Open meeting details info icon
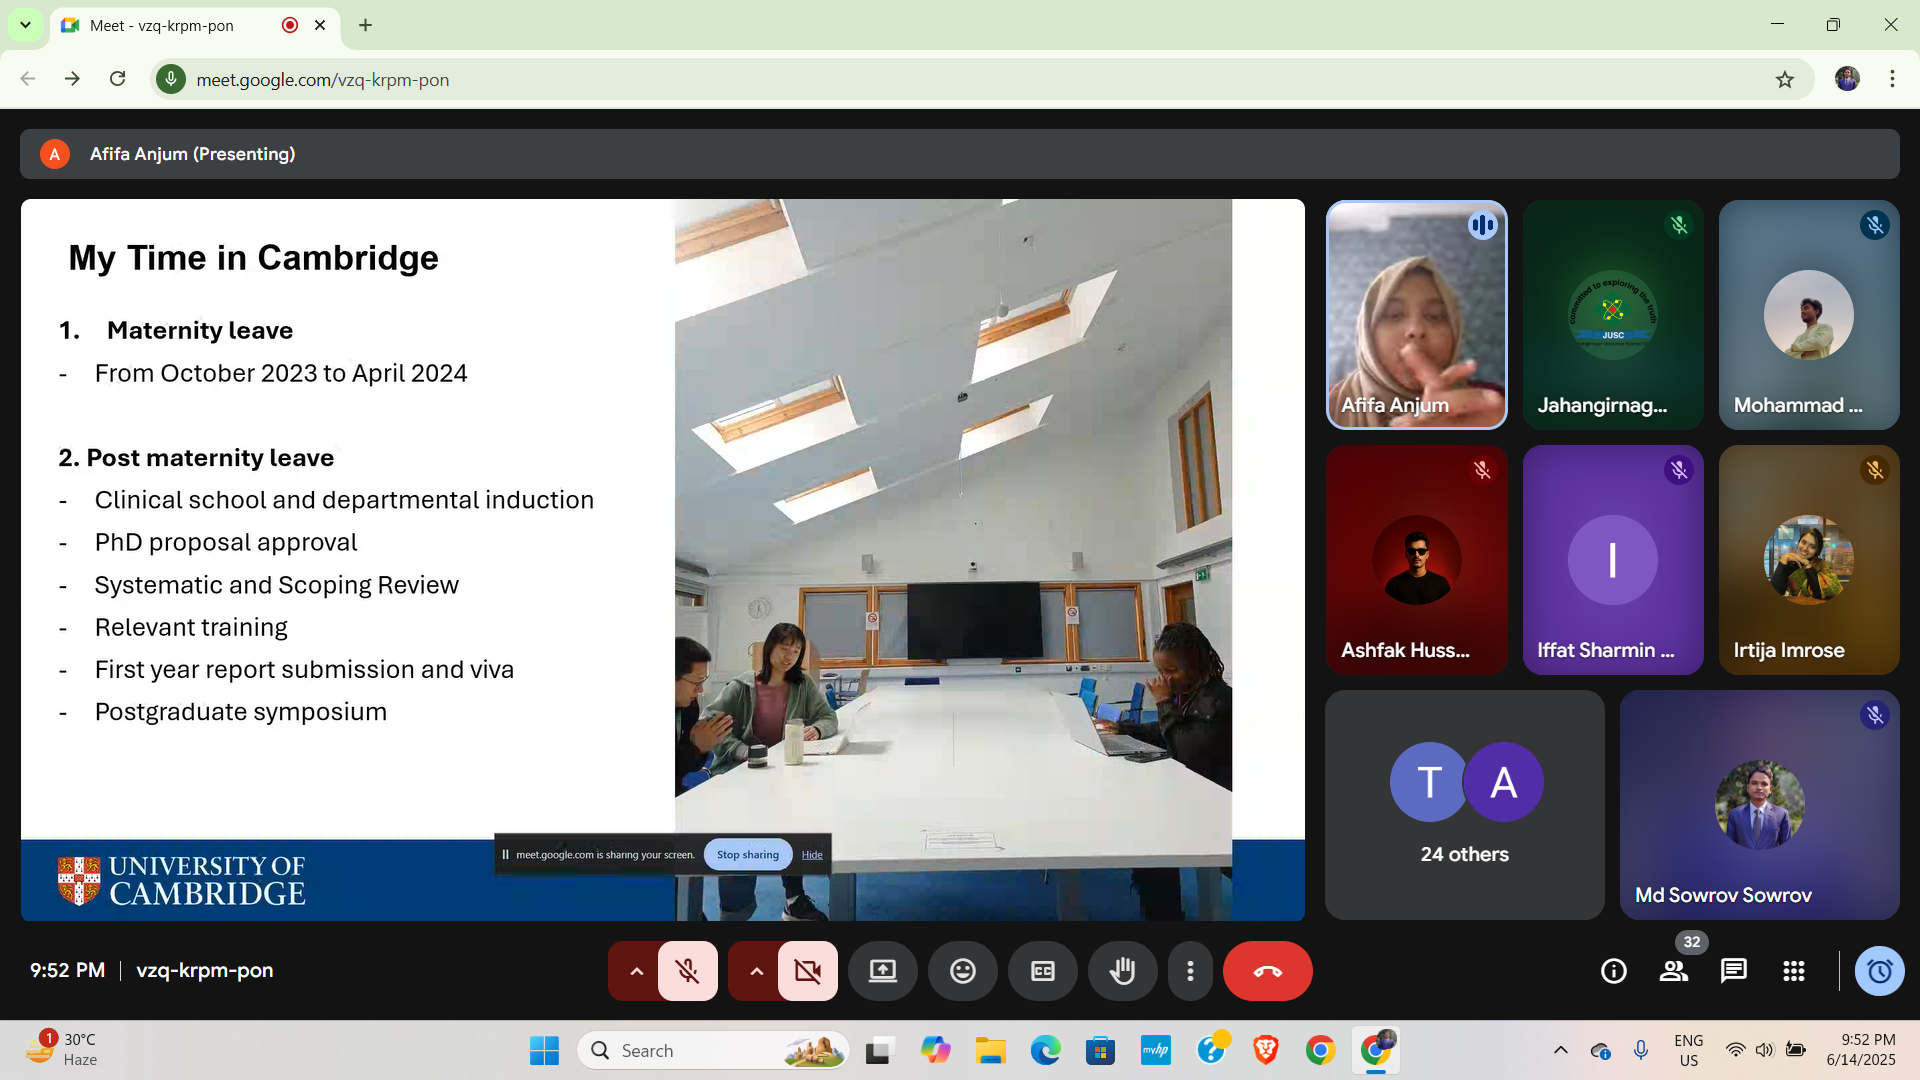Screen dimensions: 1920x1080 pyautogui.click(x=1613, y=971)
